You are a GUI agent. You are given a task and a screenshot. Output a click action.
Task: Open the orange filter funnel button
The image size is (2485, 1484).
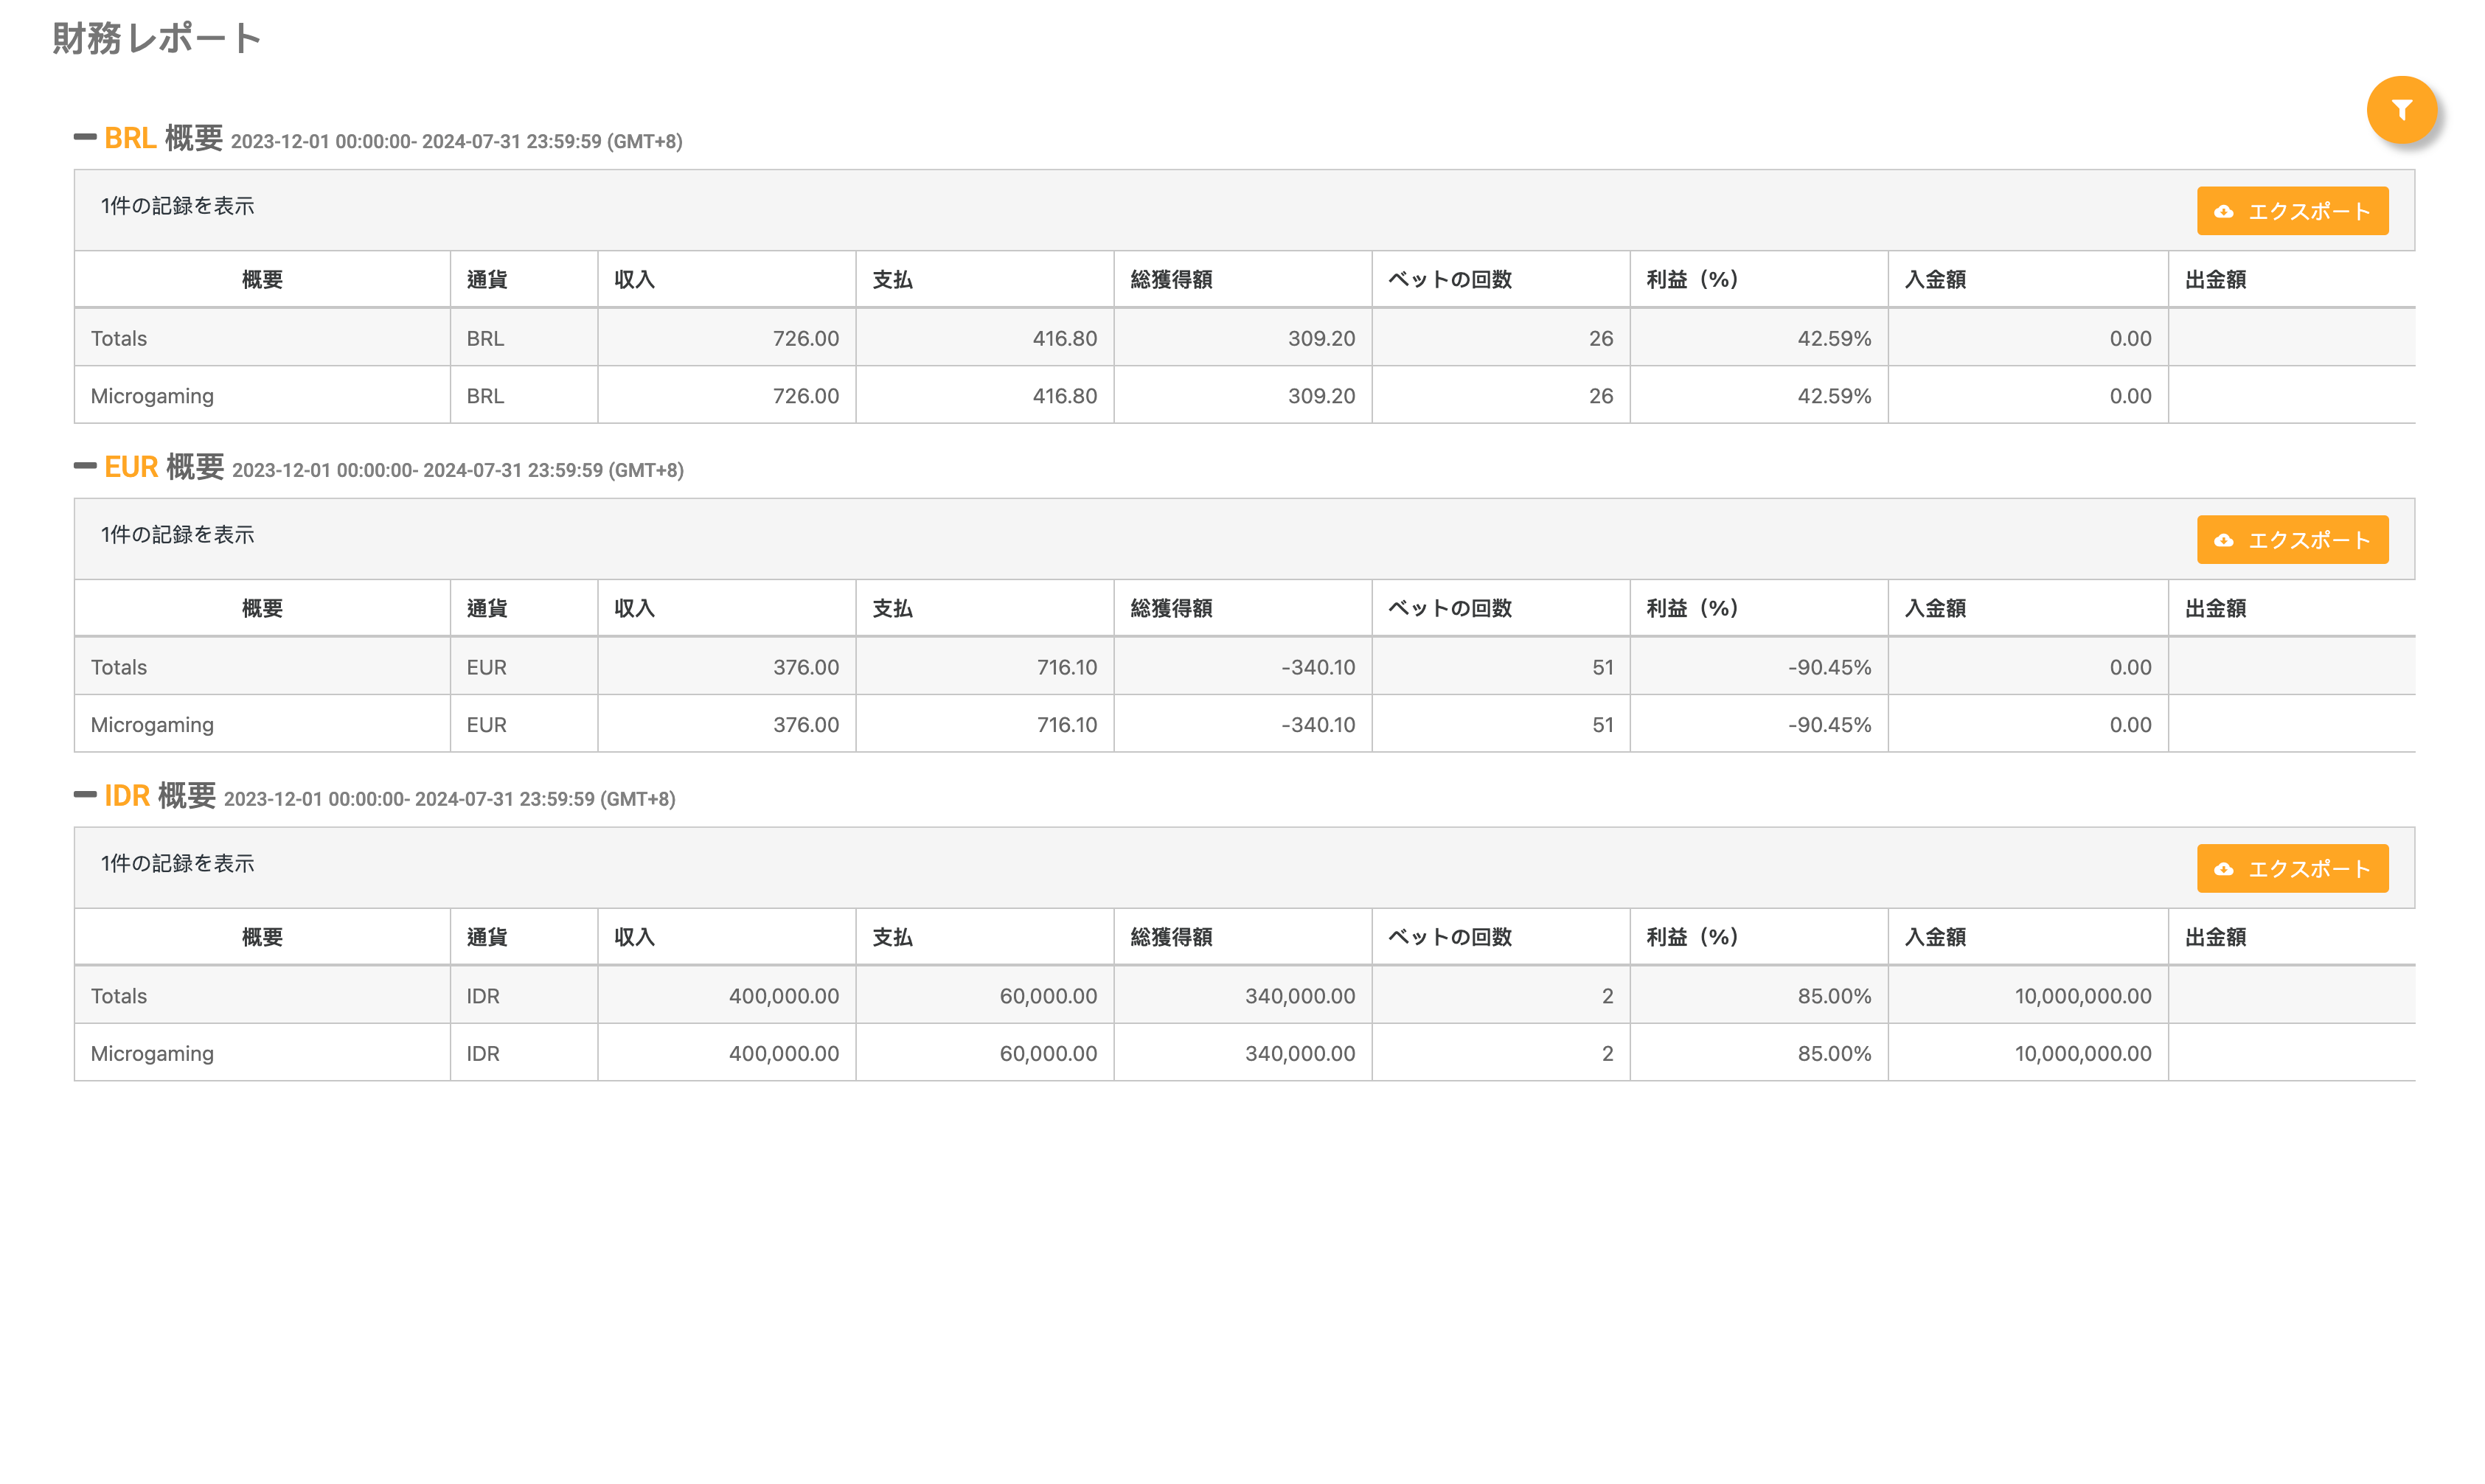point(2400,110)
